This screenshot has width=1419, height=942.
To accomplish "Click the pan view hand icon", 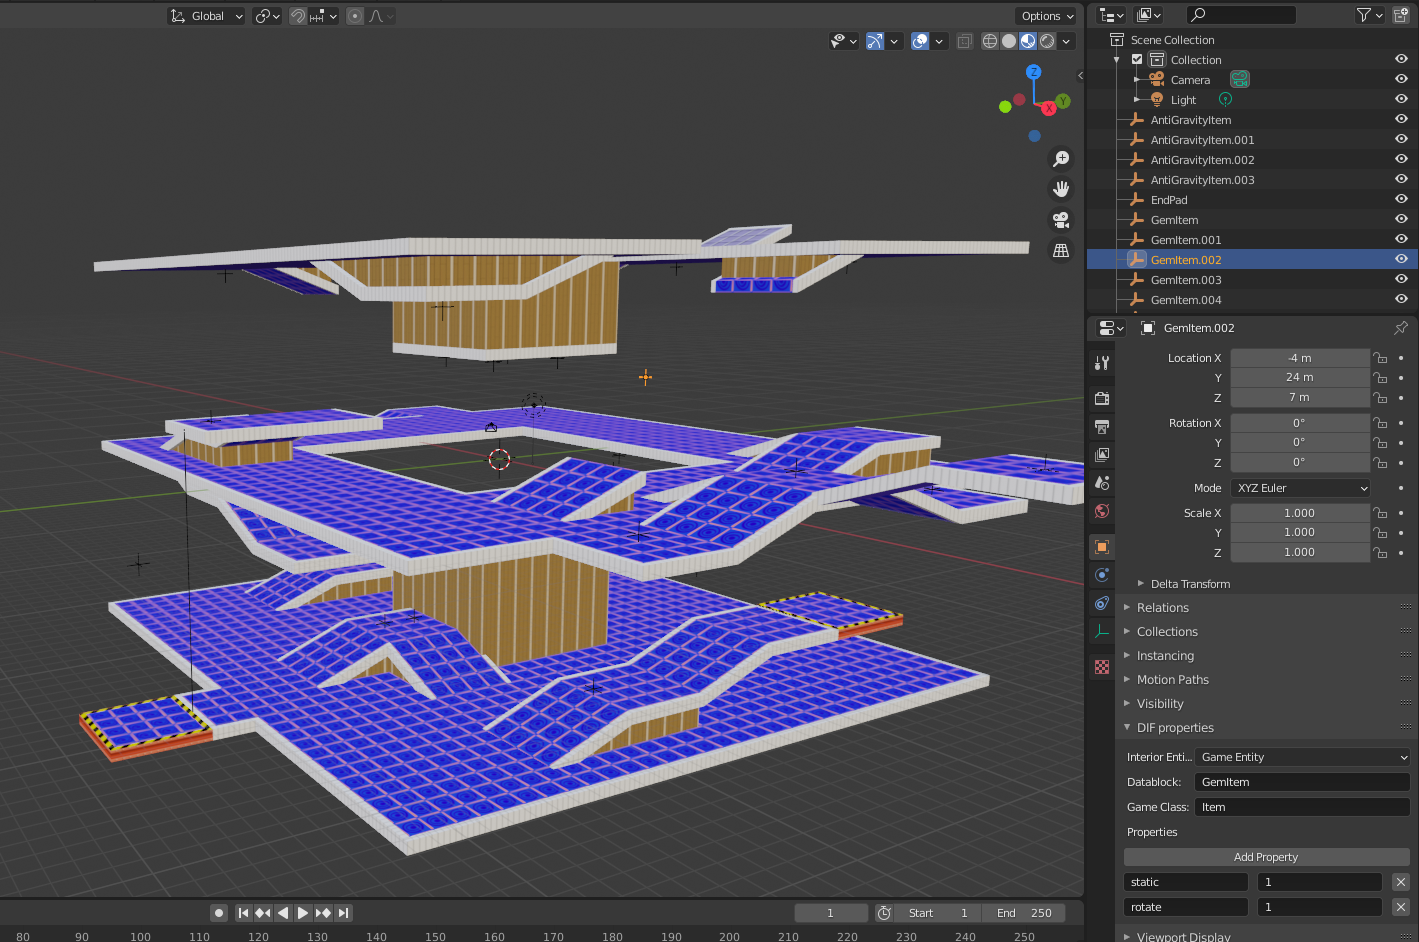I will 1061,189.
